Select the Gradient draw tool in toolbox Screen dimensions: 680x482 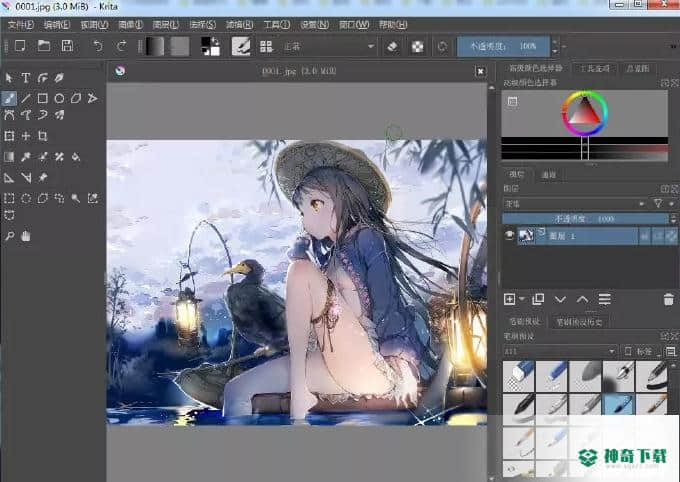click(9, 157)
